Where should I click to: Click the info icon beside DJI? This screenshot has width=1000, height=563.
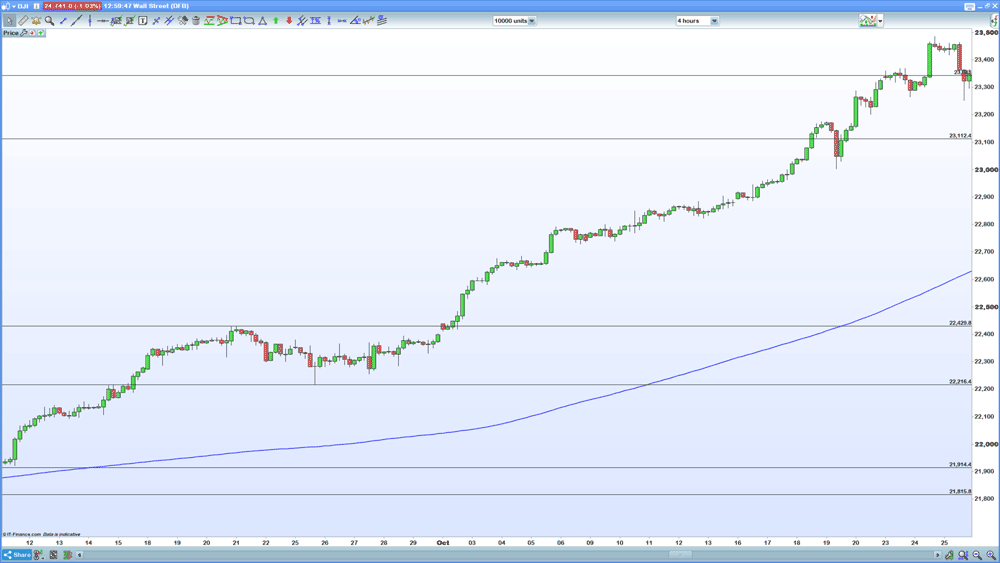36,6
